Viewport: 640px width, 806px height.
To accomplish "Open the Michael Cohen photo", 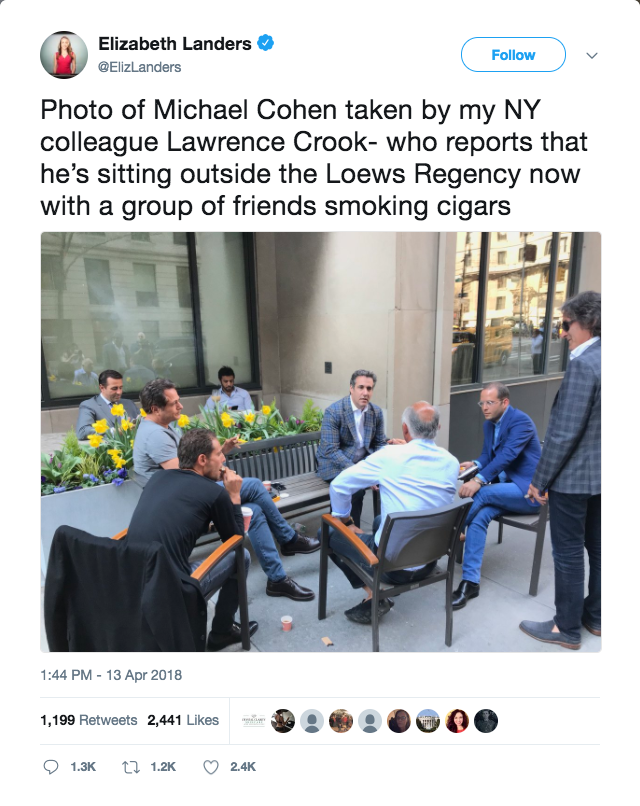I will [x=320, y=442].
